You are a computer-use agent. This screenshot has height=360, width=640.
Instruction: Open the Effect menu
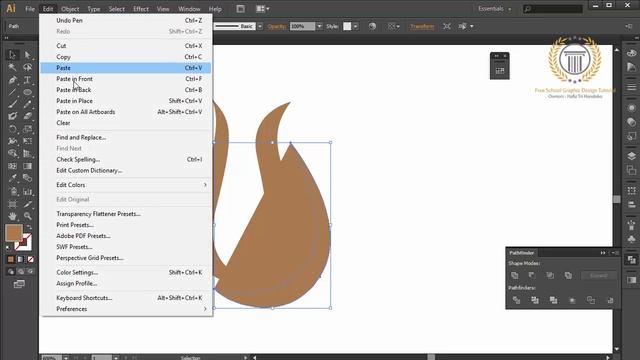pyautogui.click(x=141, y=9)
